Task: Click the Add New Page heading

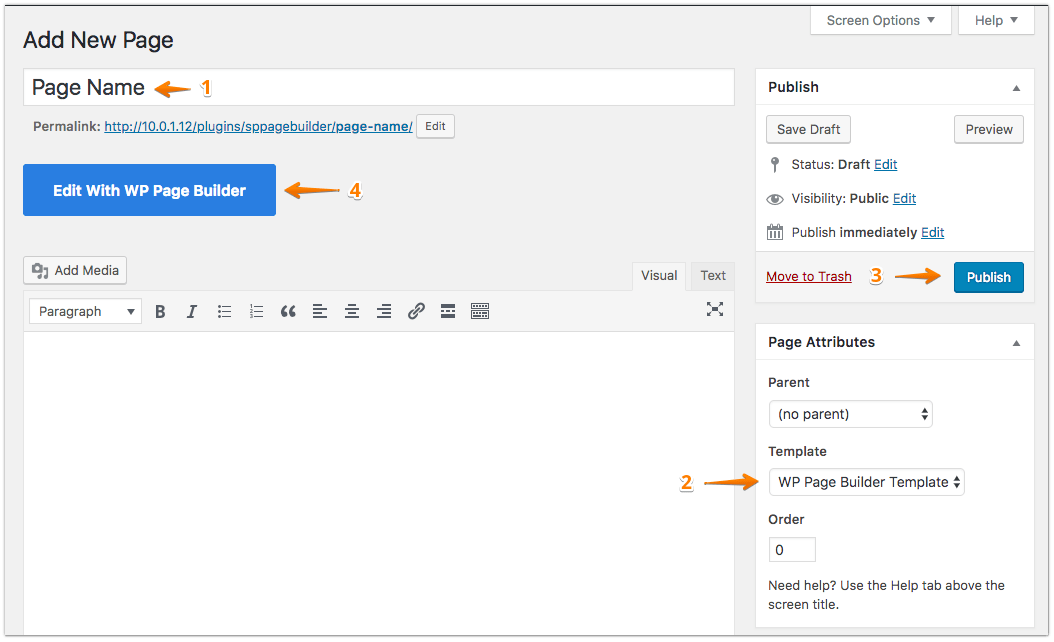Action: pyautogui.click(x=98, y=40)
